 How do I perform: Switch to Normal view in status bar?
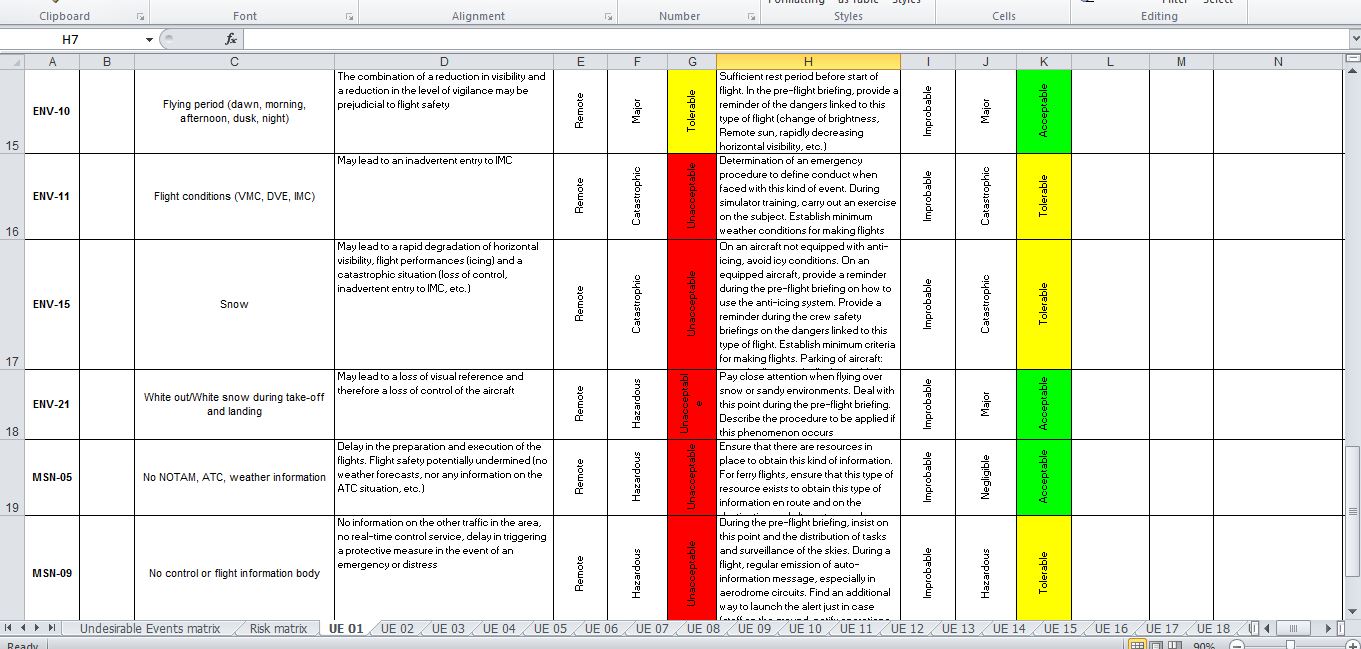pos(1136,645)
